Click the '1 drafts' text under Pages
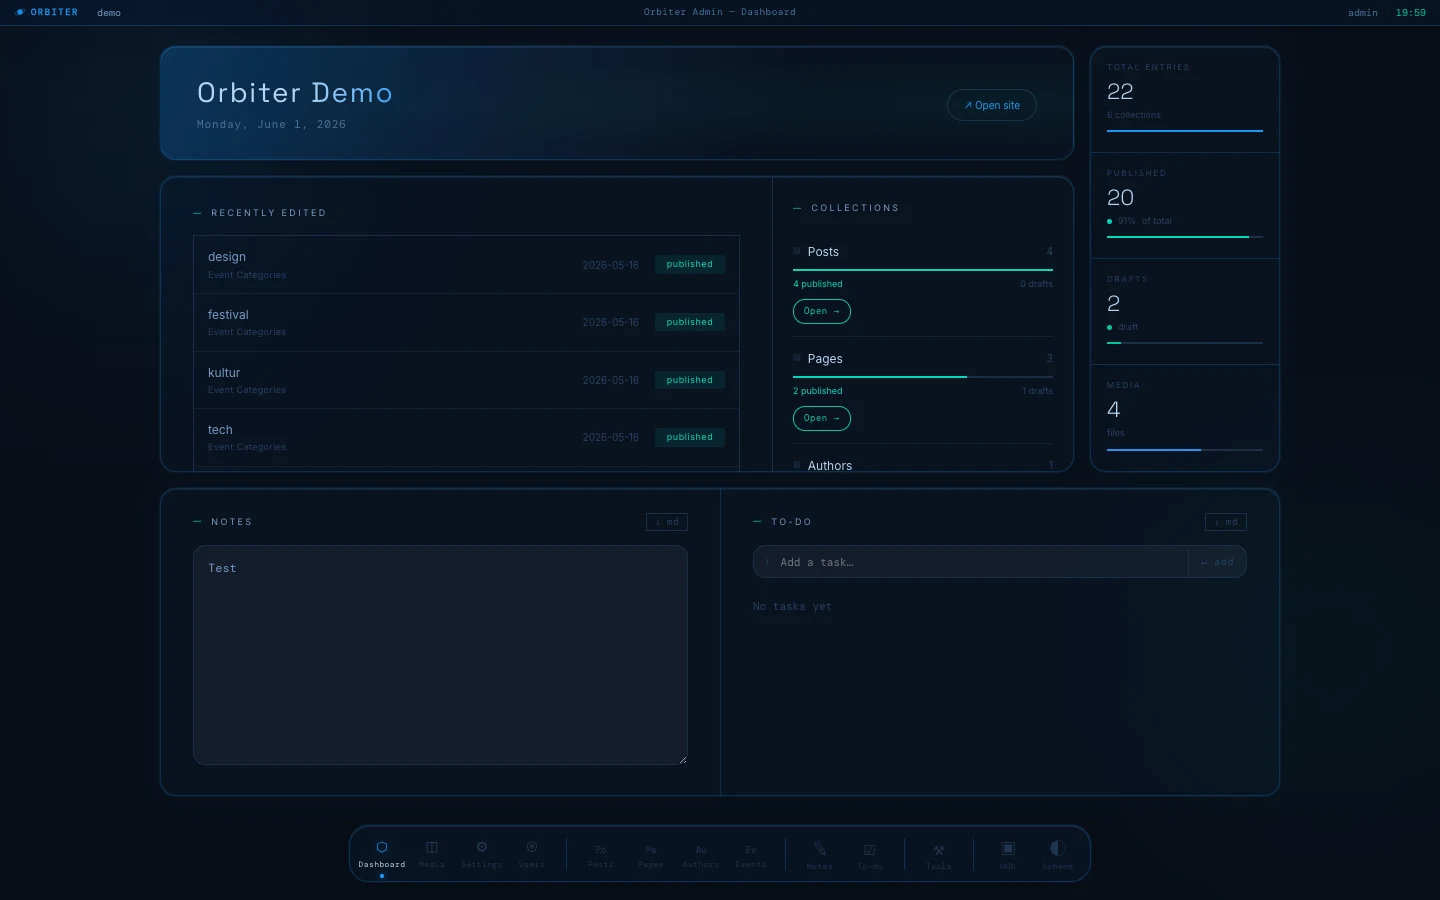Viewport: 1440px width, 900px height. coord(1037,391)
